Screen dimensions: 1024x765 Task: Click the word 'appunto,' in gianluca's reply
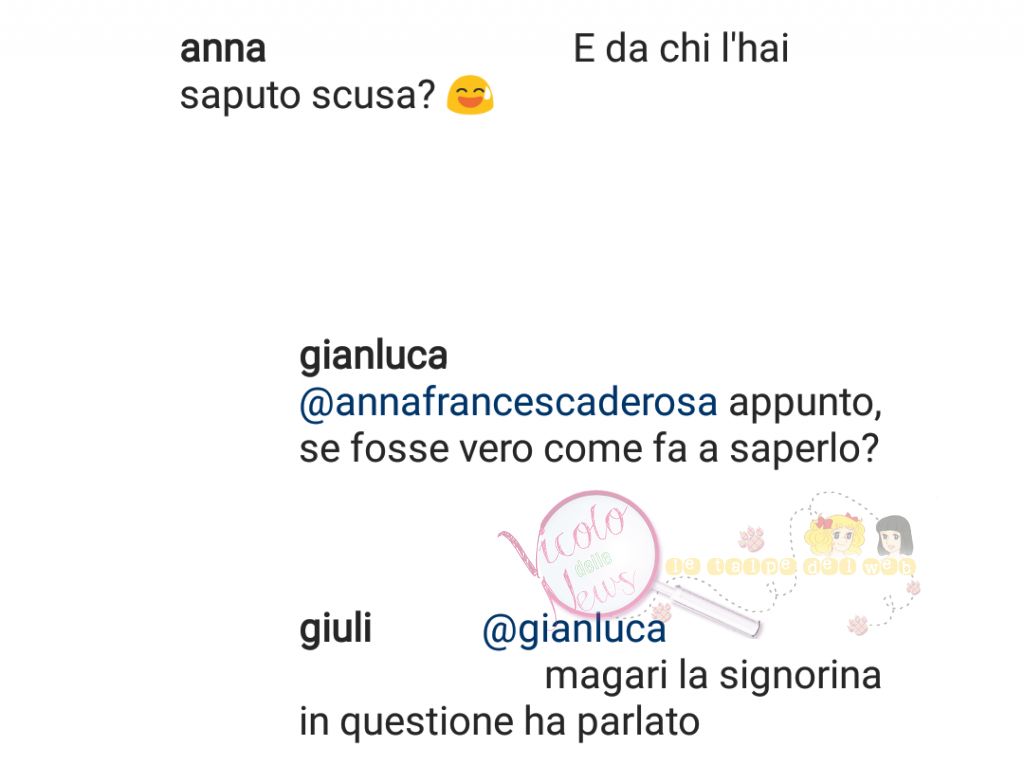pos(805,404)
